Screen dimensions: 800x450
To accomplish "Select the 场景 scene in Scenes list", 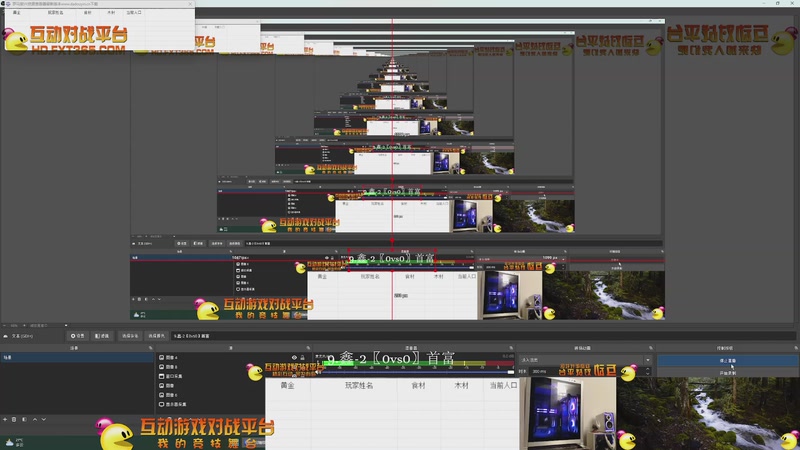I will (x=77, y=358).
